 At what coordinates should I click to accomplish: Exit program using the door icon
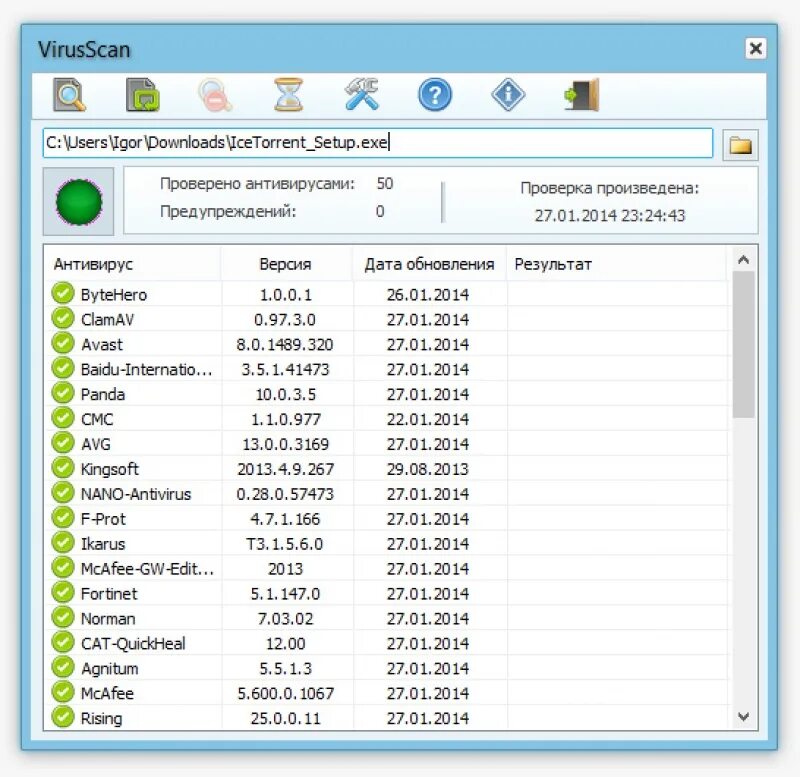tap(582, 94)
